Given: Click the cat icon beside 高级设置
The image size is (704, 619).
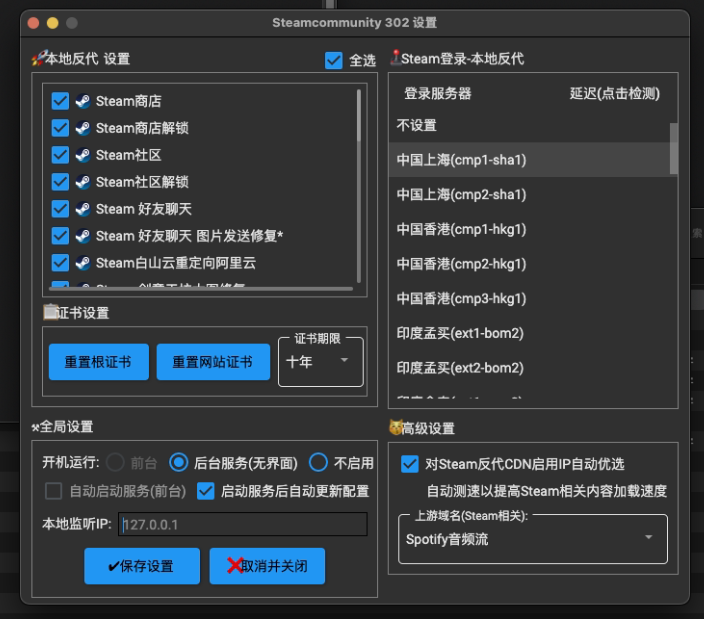Looking at the screenshot, I should (x=396, y=427).
